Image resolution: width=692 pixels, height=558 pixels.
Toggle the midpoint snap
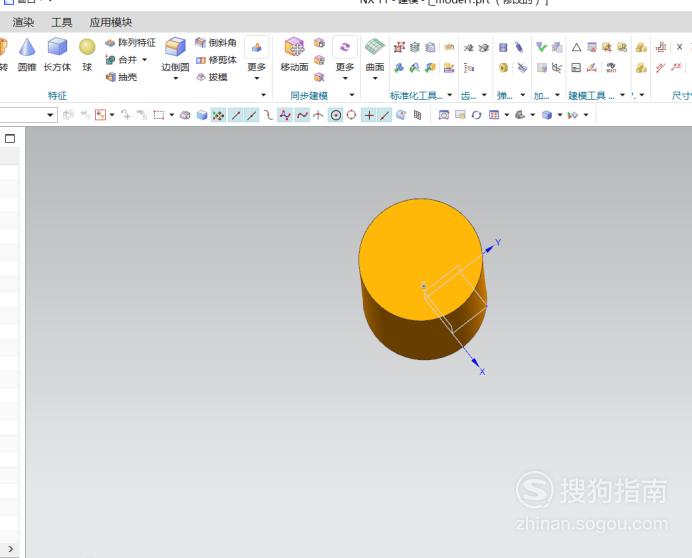(x=252, y=115)
